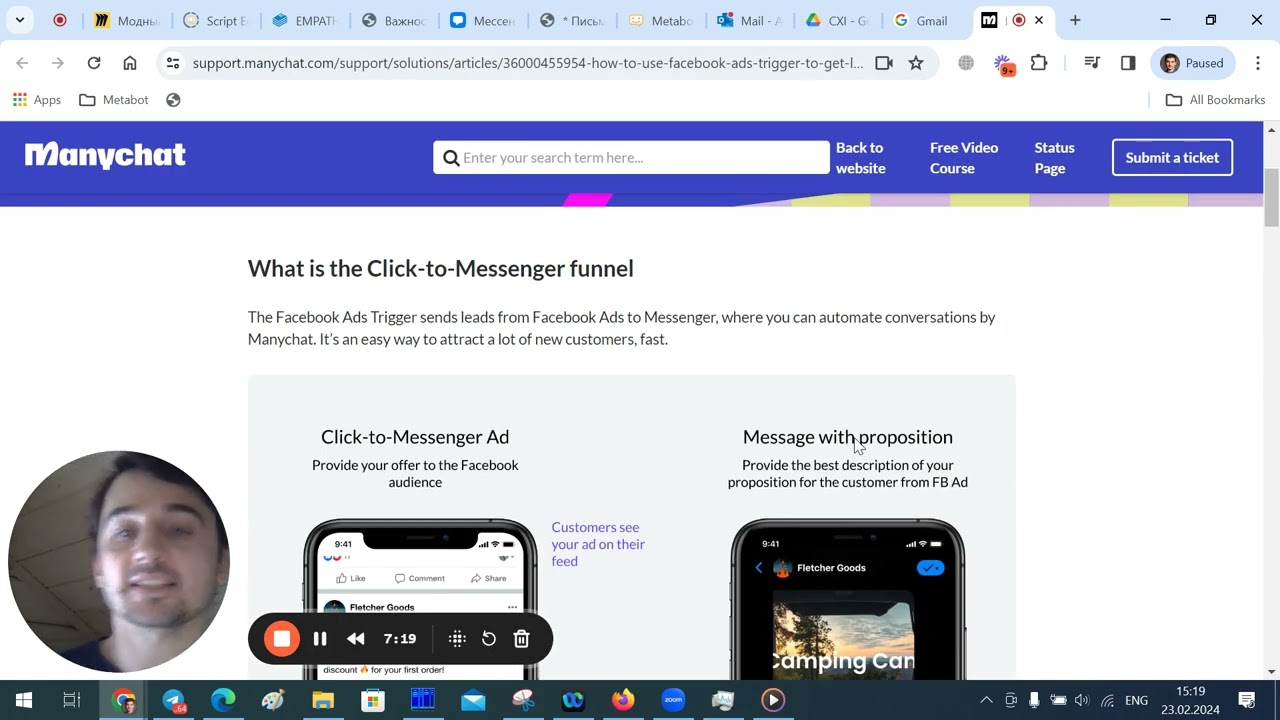This screenshot has height=720, width=1280.
Task: Expand the tab search dropdown
Action: tap(20, 20)
